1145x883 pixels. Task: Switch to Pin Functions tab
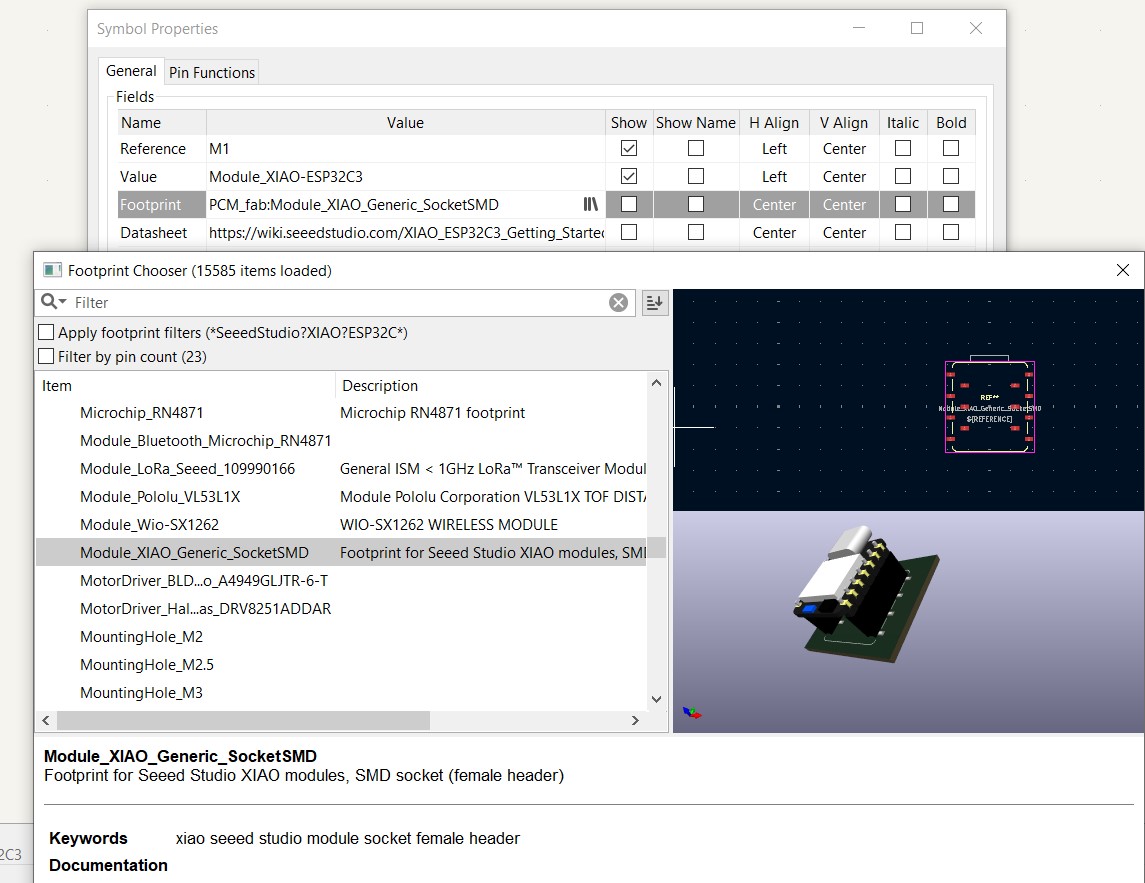212,72
